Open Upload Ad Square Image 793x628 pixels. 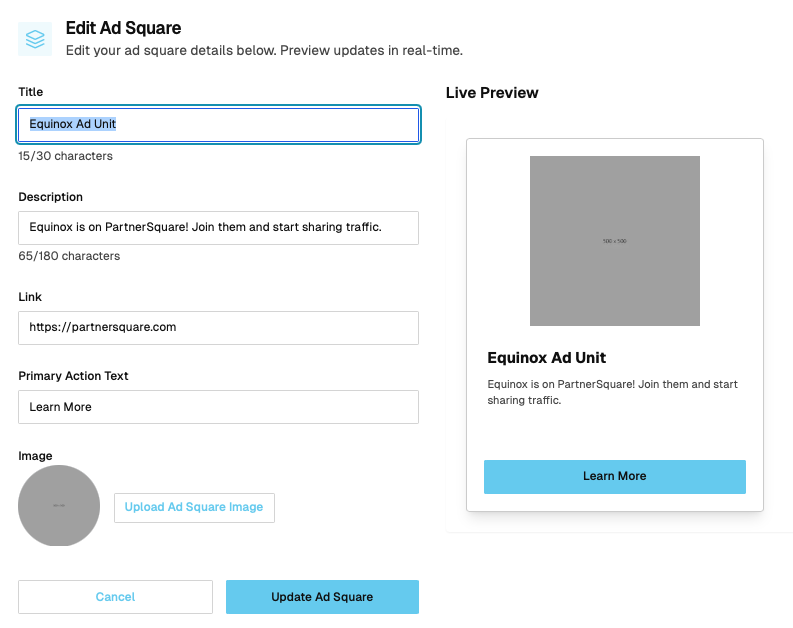click(194, 508)
